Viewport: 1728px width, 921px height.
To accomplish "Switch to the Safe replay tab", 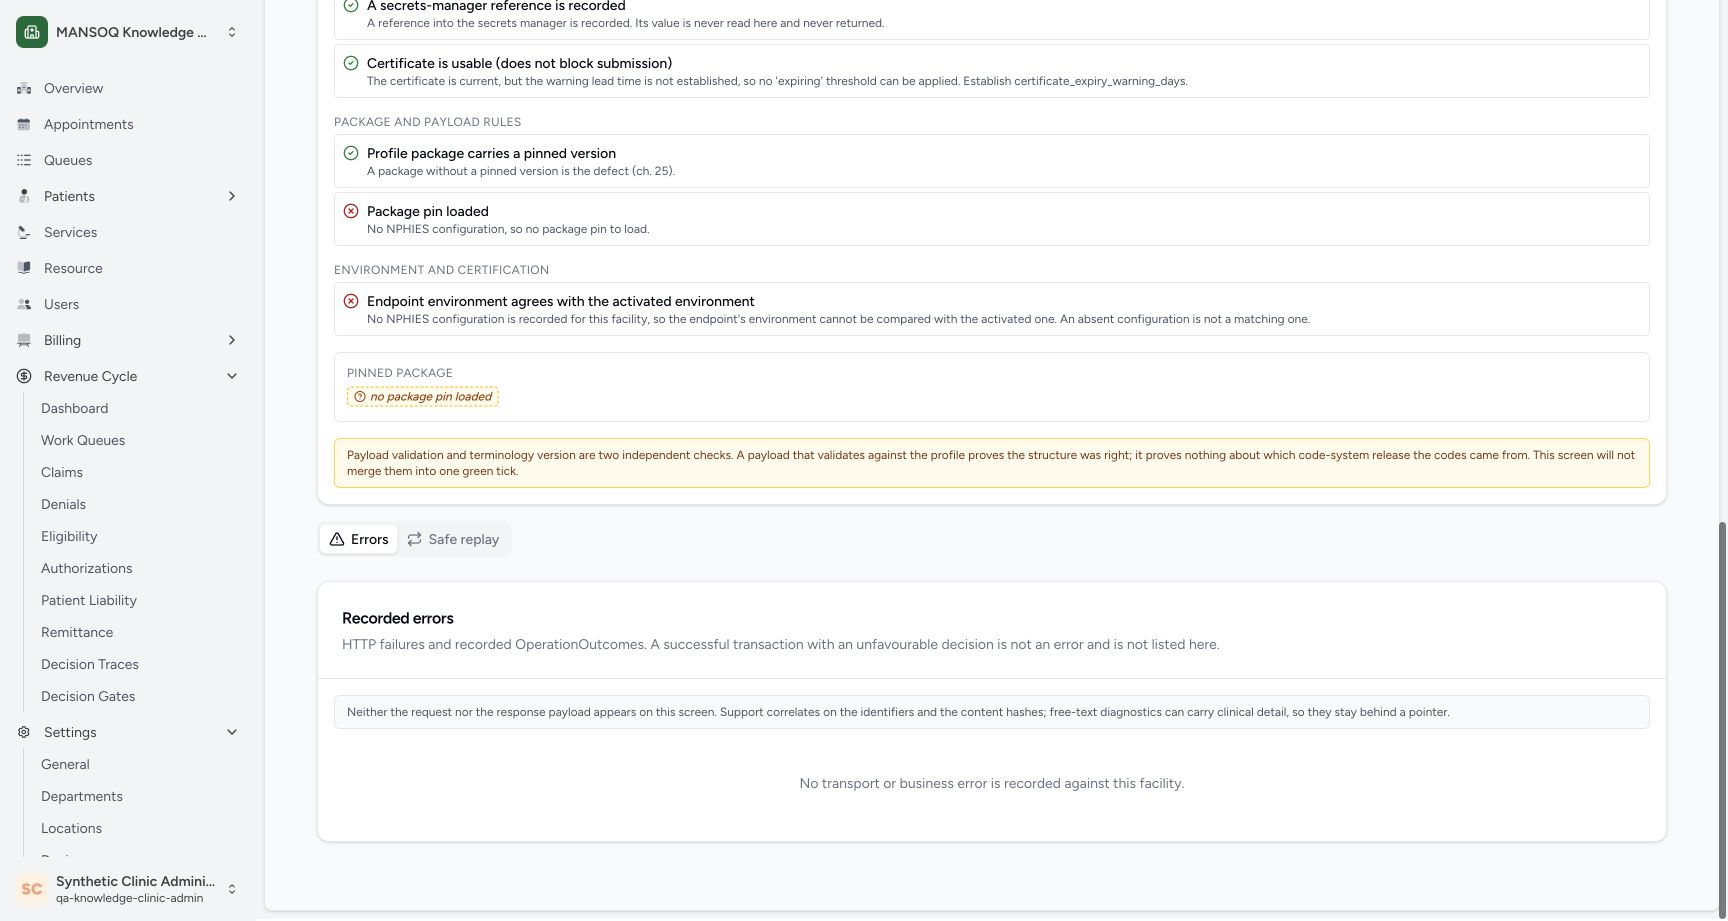I will (453, 539).
